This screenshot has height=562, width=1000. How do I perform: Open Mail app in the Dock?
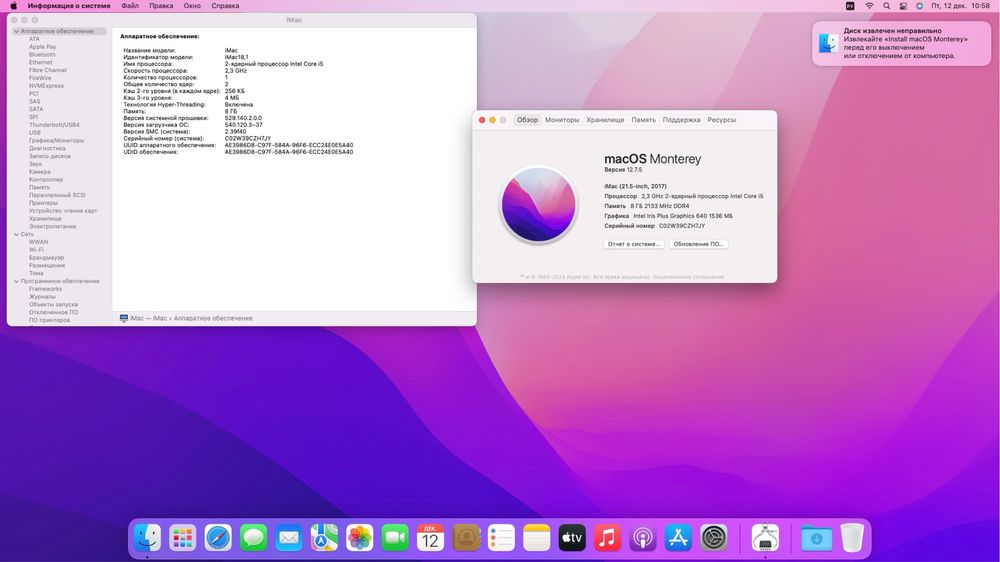pos(289,538)
